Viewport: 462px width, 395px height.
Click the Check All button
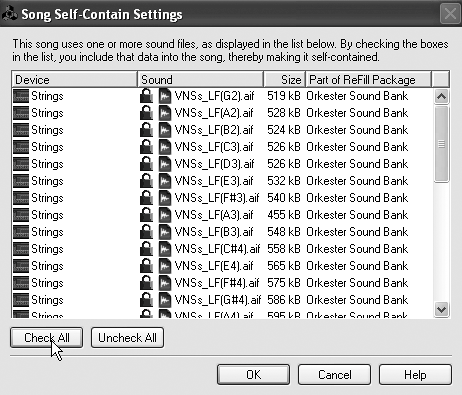coord(47,338)
